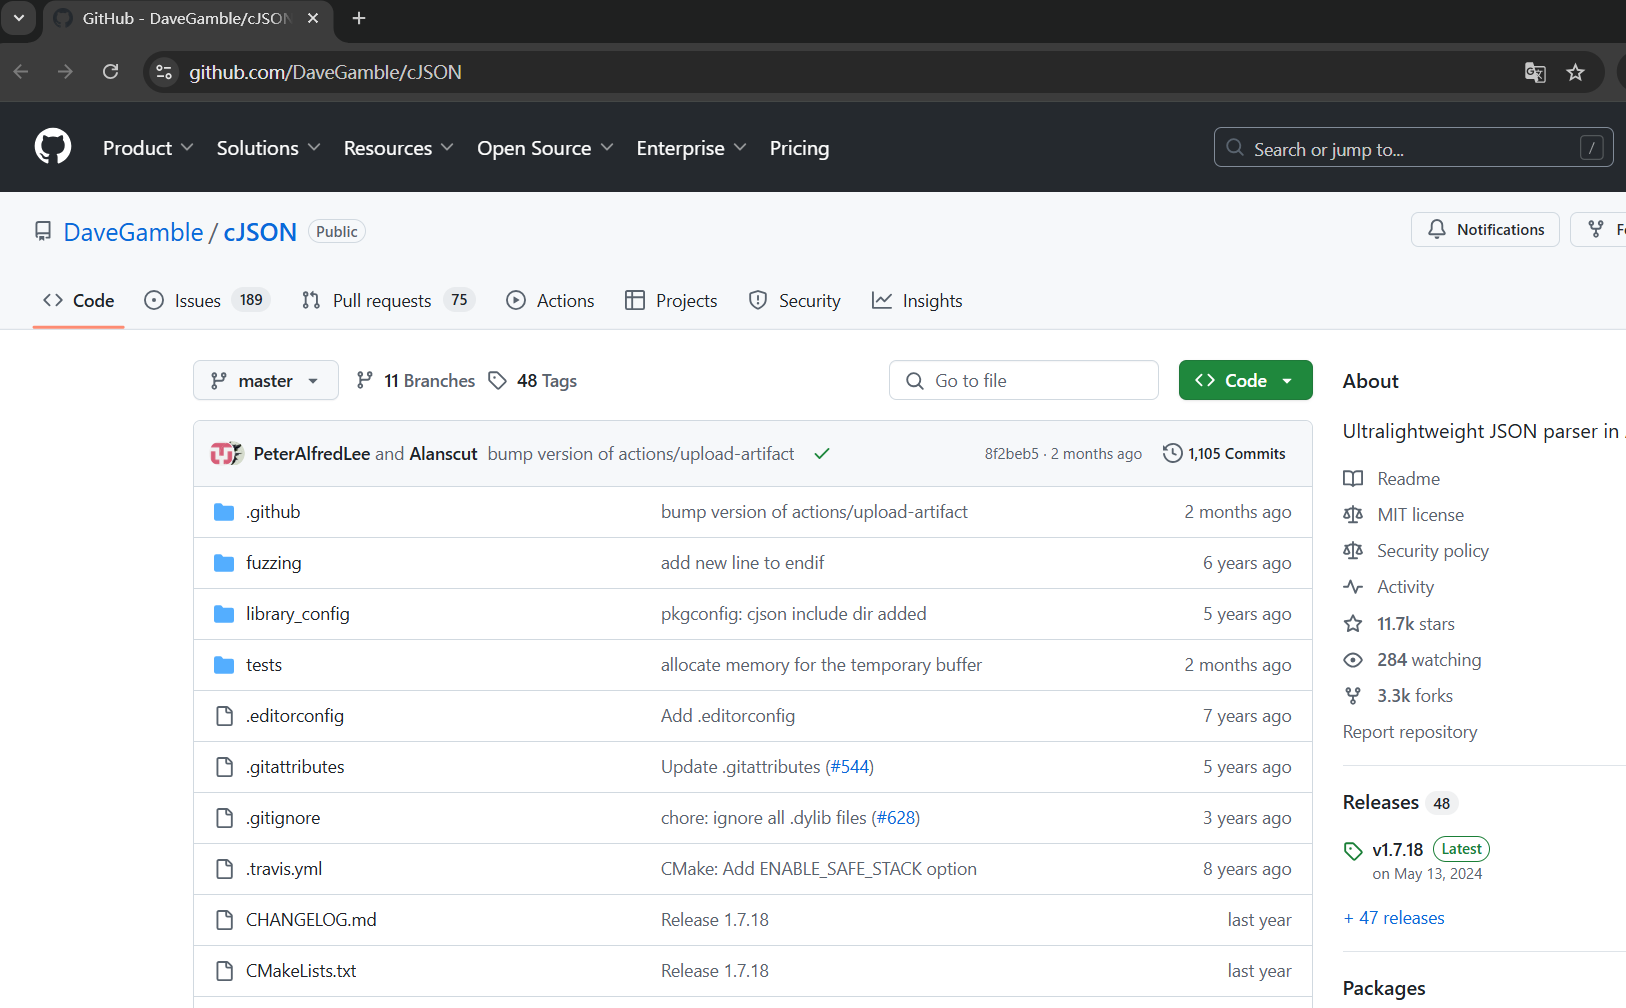Image resolution: width=1626 pixels, height=1008 pixels.
Task: Click the .github folder icon
Action: pyautogui.click(x=224, y=512)
